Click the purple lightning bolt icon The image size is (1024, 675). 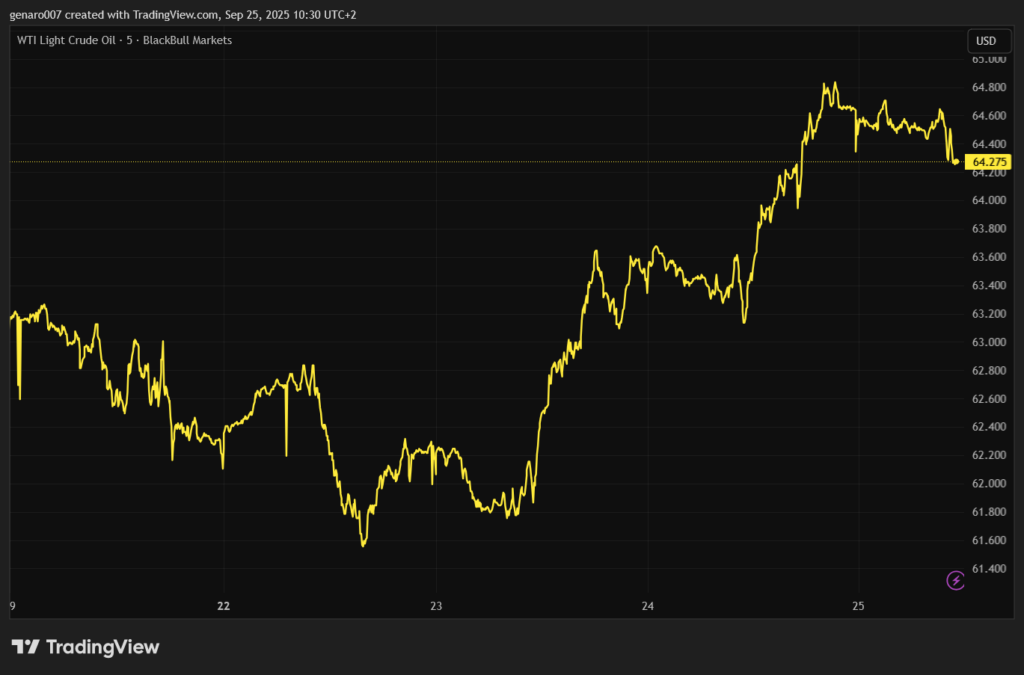click(956, 580)
